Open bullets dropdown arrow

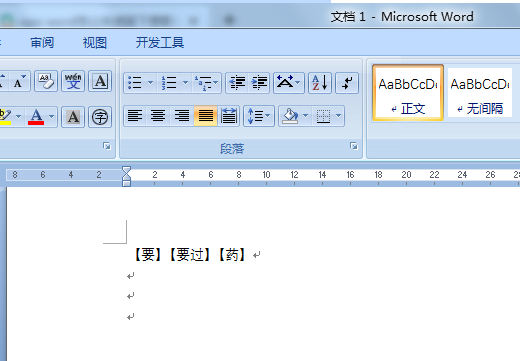[x=150, y=82]
